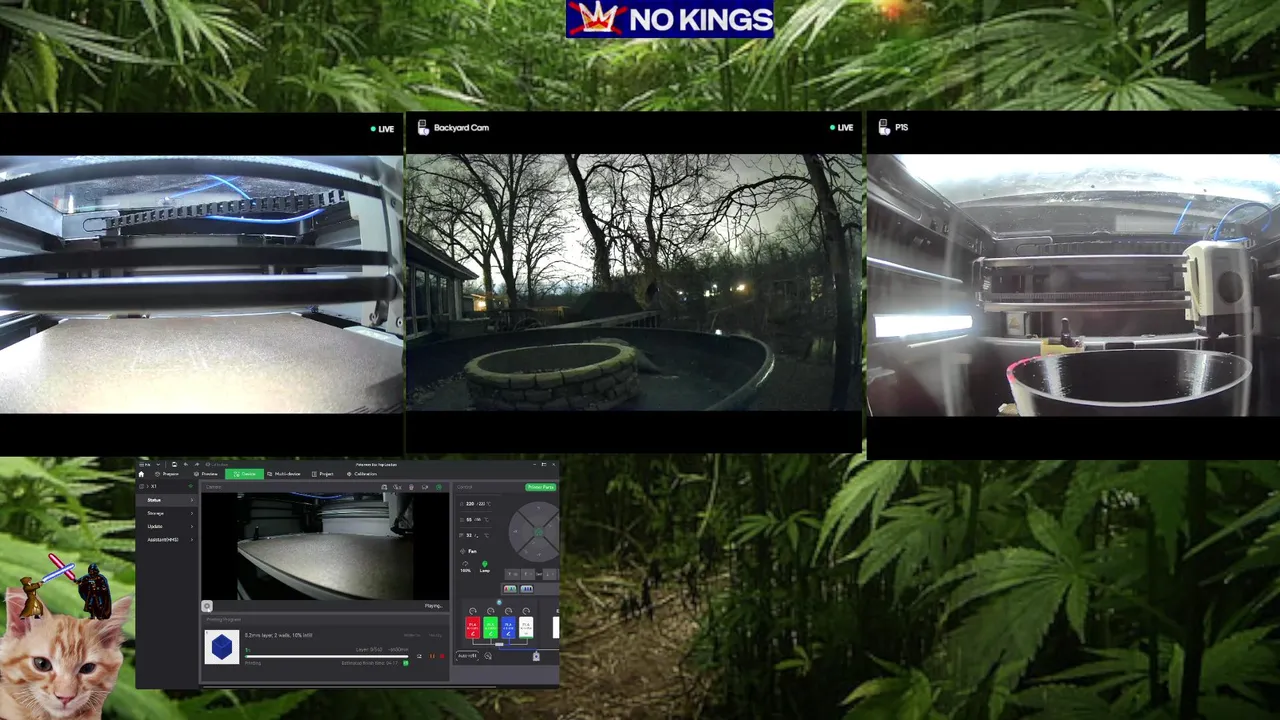This screenshot has height=720, width=1280.
Task: Select the blue PLA filament slot
Action: point(508,628)
